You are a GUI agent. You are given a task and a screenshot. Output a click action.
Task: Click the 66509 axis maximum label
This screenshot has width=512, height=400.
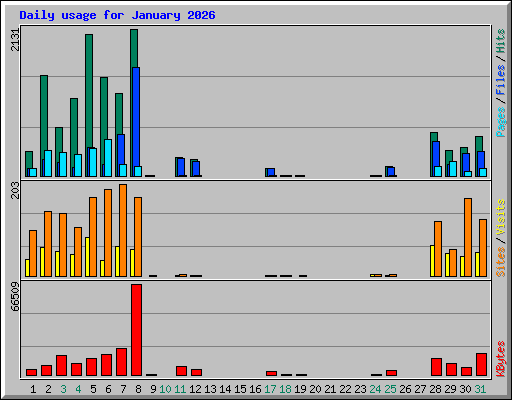tap(15, 296)
